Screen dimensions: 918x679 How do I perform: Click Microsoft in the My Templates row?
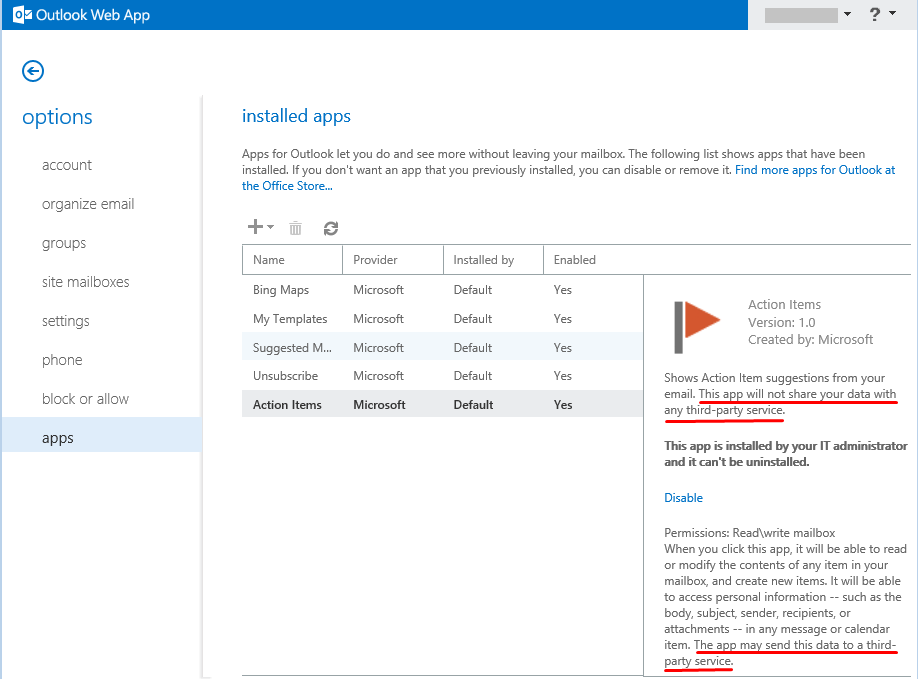coord(378,319)
